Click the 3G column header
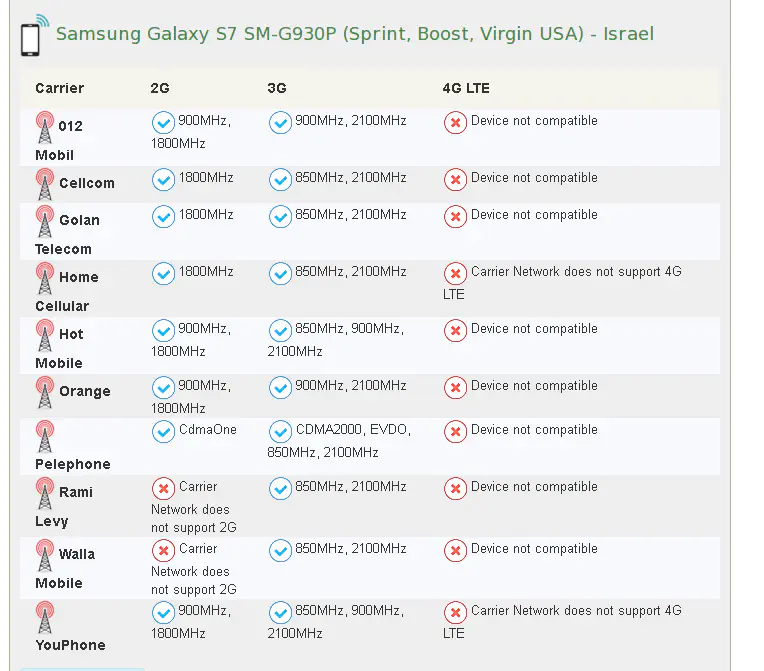This screenshot has height=671, width=764. point(277,88)
